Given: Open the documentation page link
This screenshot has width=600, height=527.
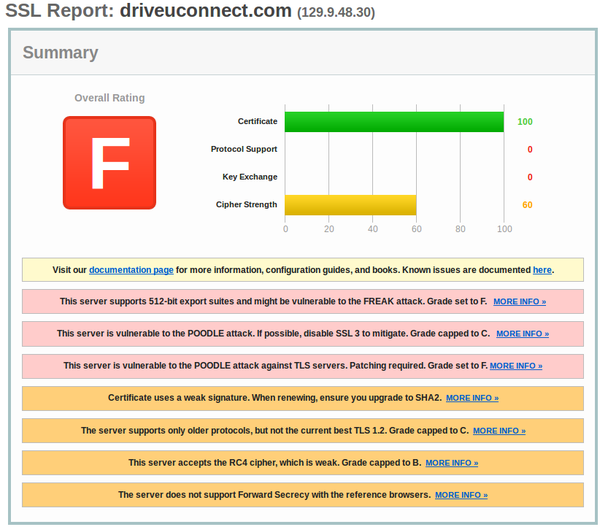Looking at the screenshot, I should coord(131,270).
